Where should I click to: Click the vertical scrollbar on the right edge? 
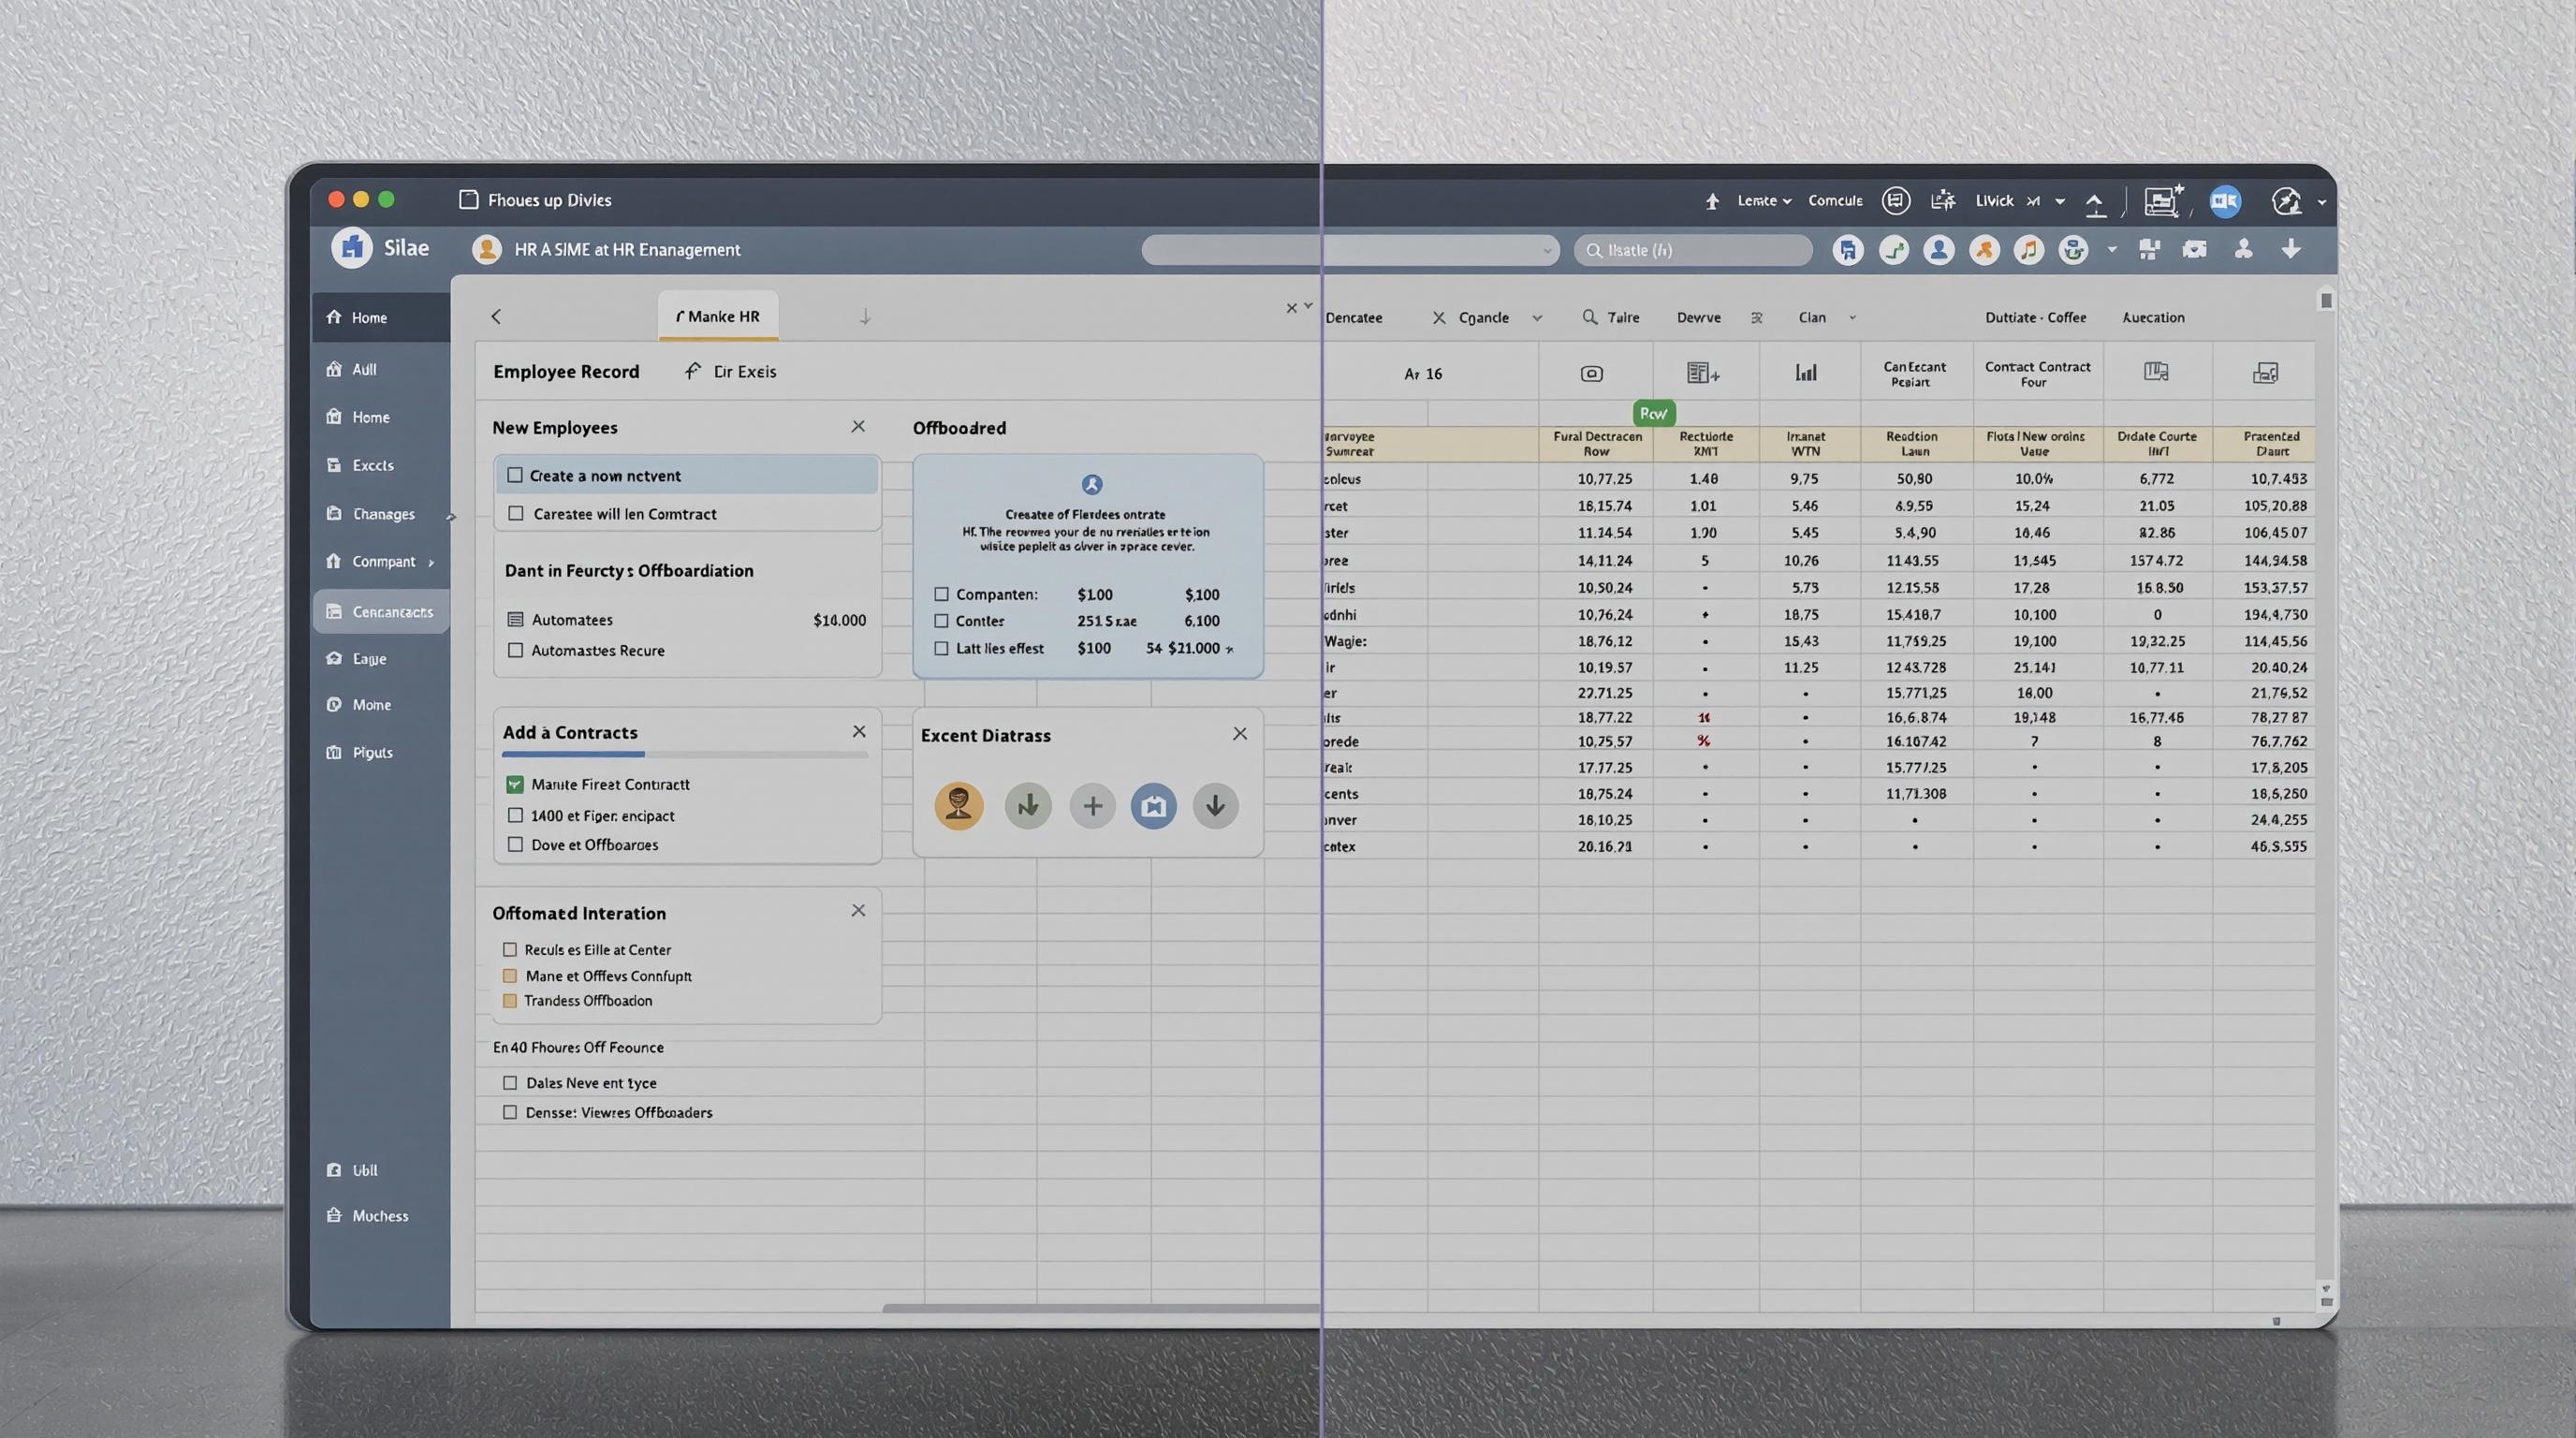click(x=2326, y=800)
